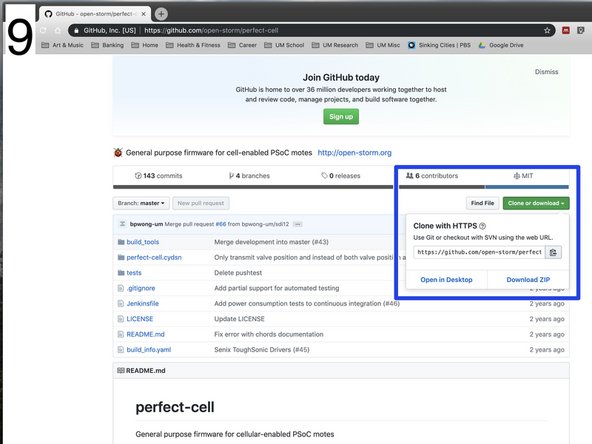View the MIT license
Viewport: 592px width, 444px height.
523,176
